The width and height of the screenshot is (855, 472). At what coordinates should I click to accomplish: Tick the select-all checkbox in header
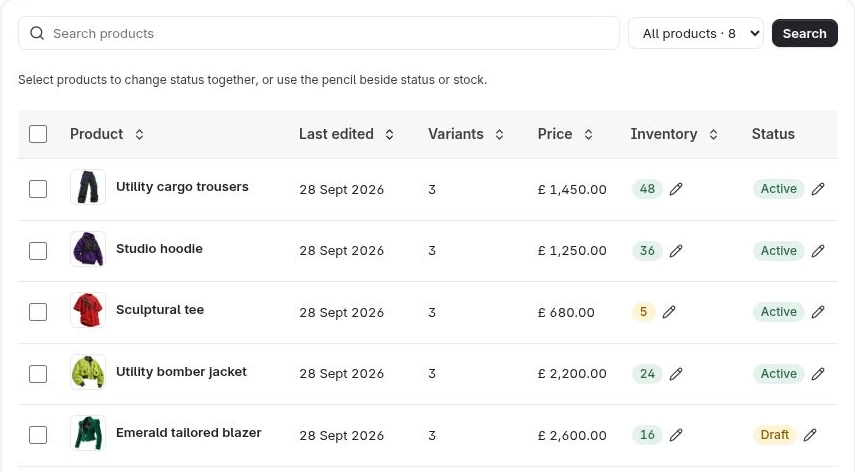tap(38, 134)
